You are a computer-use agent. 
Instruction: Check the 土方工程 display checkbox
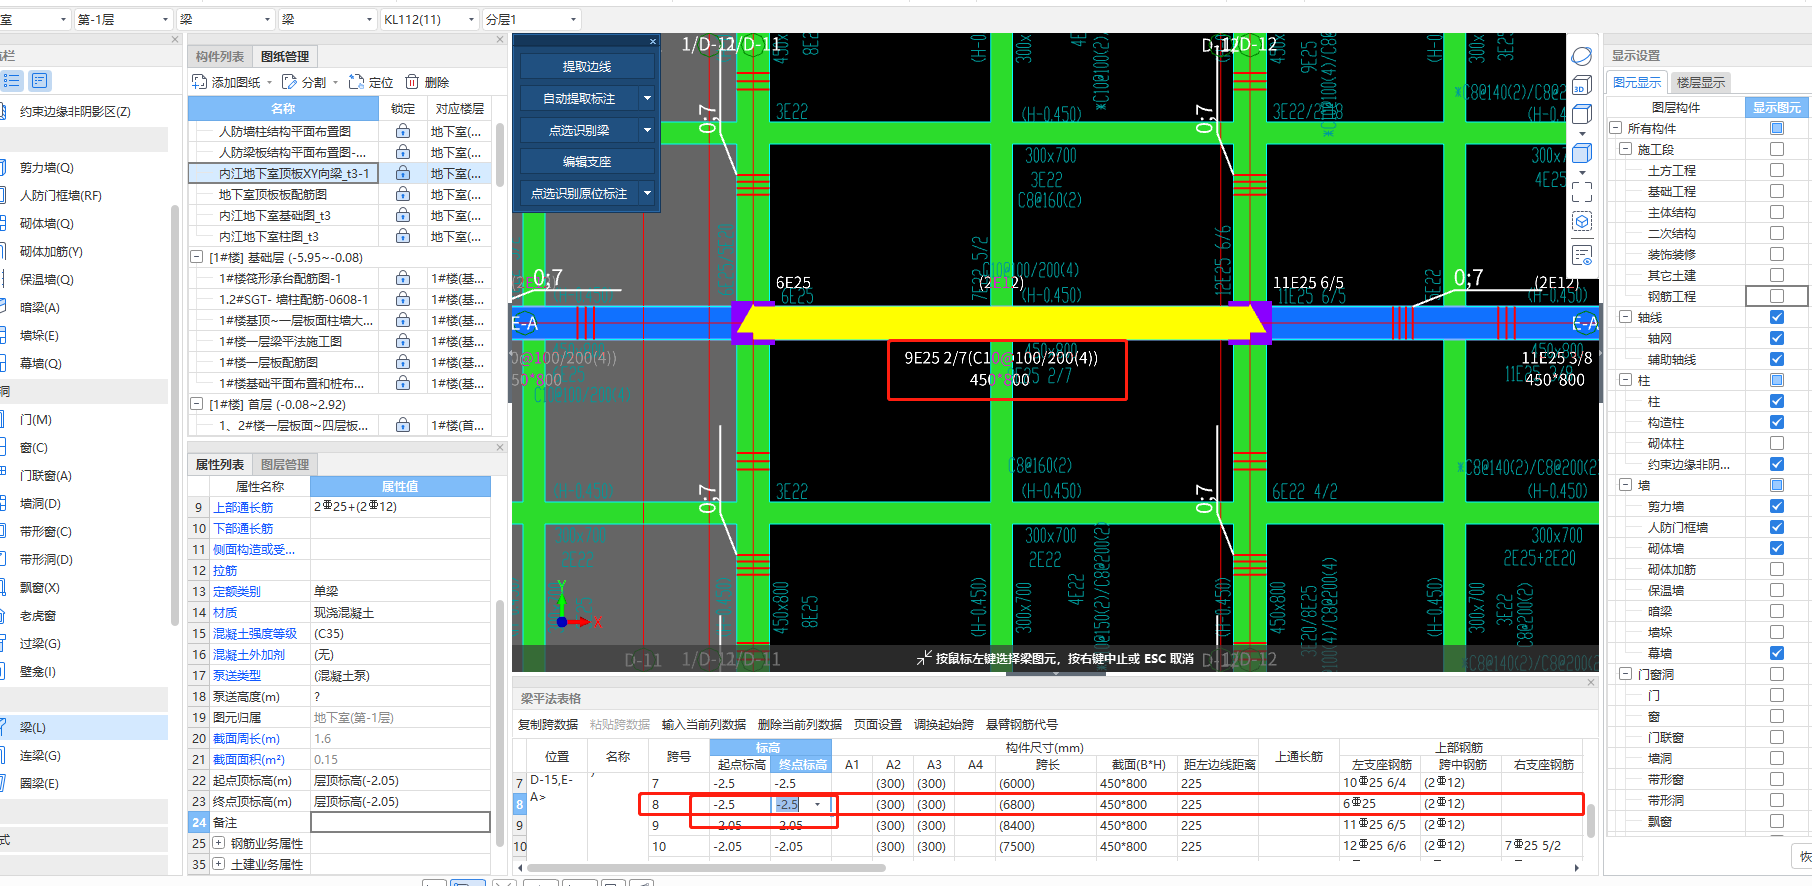(x=1777, y=170)
